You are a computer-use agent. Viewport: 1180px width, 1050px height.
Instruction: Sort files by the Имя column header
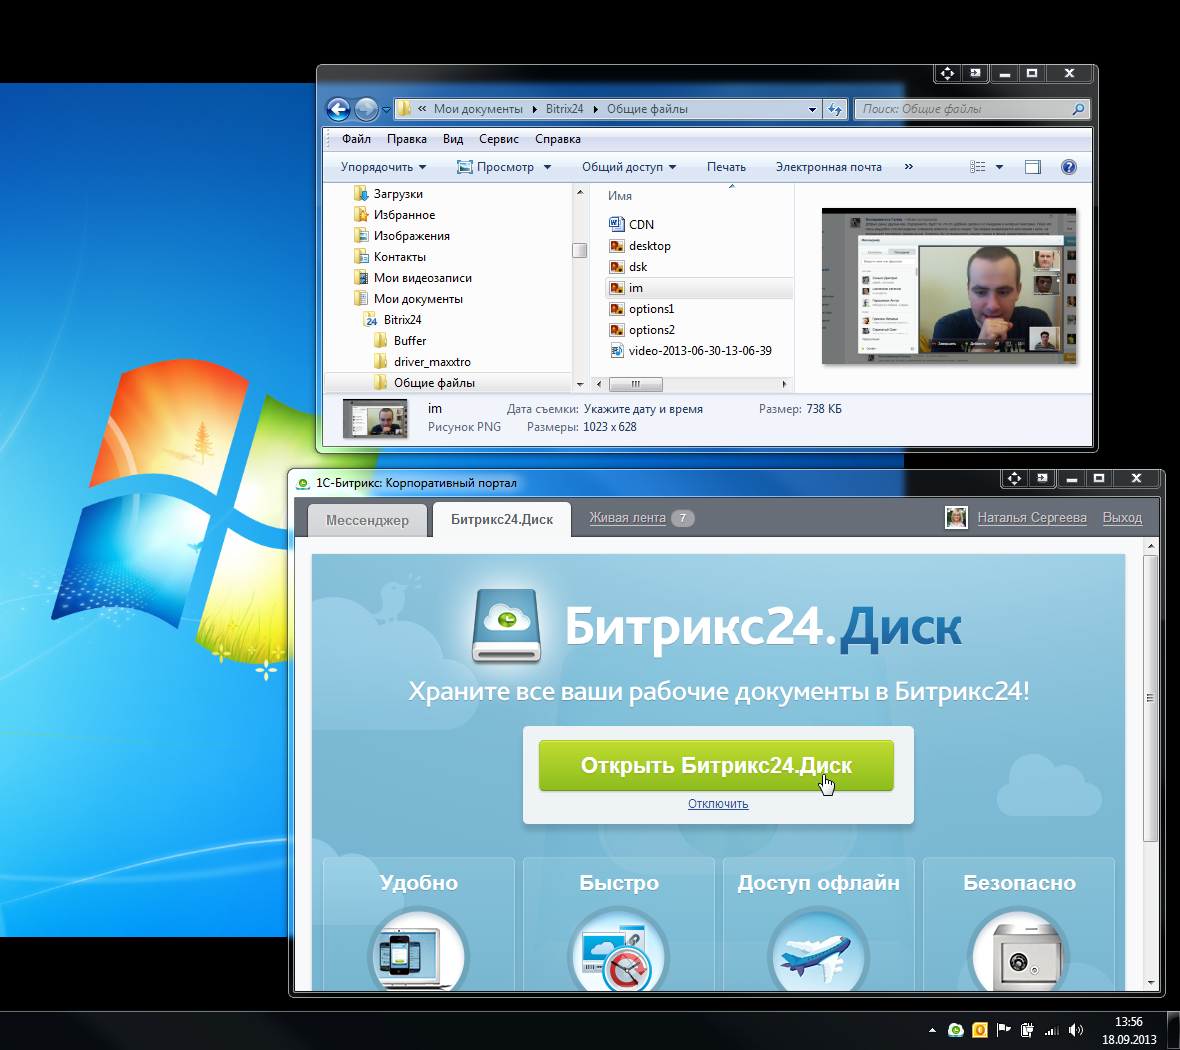click(620, 196)
